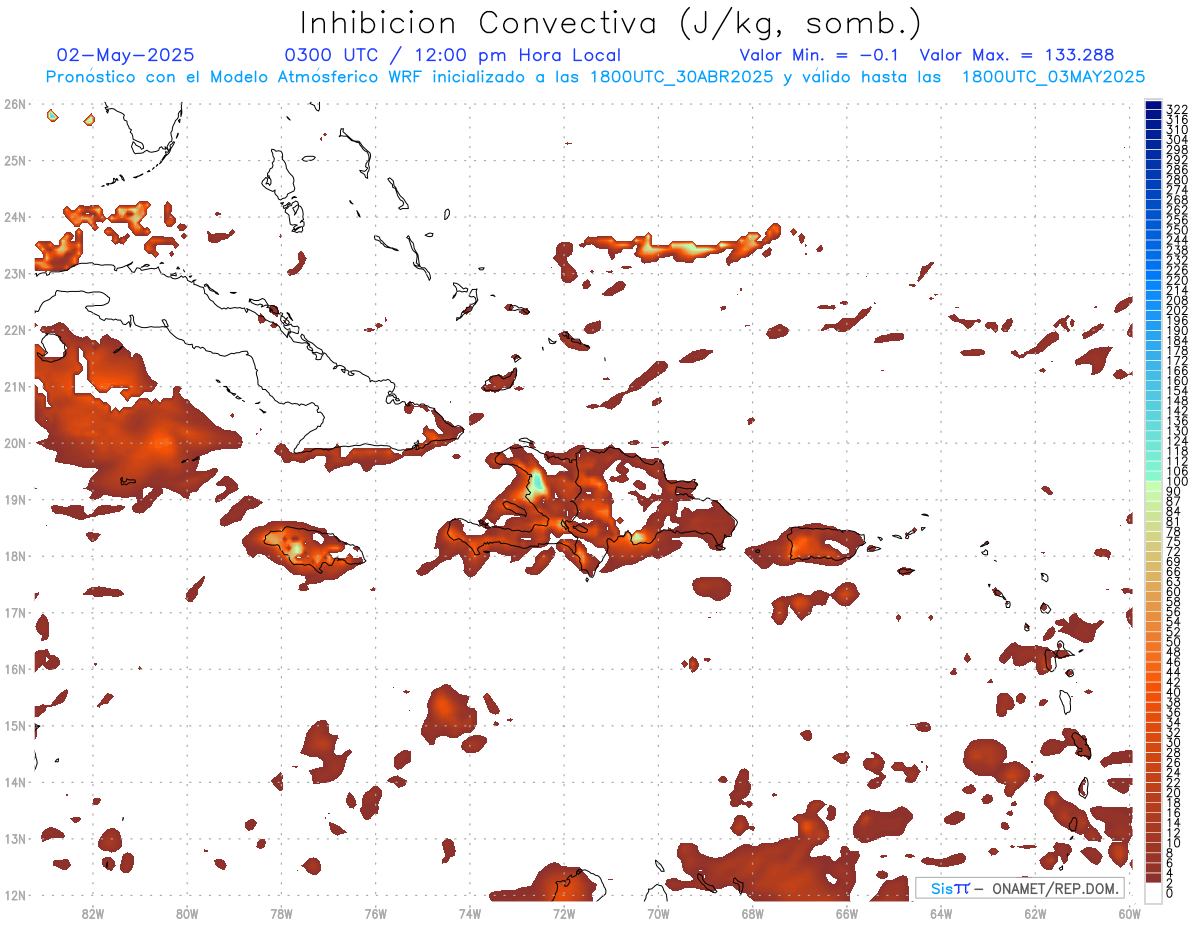Click the color bar value 160
The width and height of the screenshot is (1200, 927).
point(1177,380)
